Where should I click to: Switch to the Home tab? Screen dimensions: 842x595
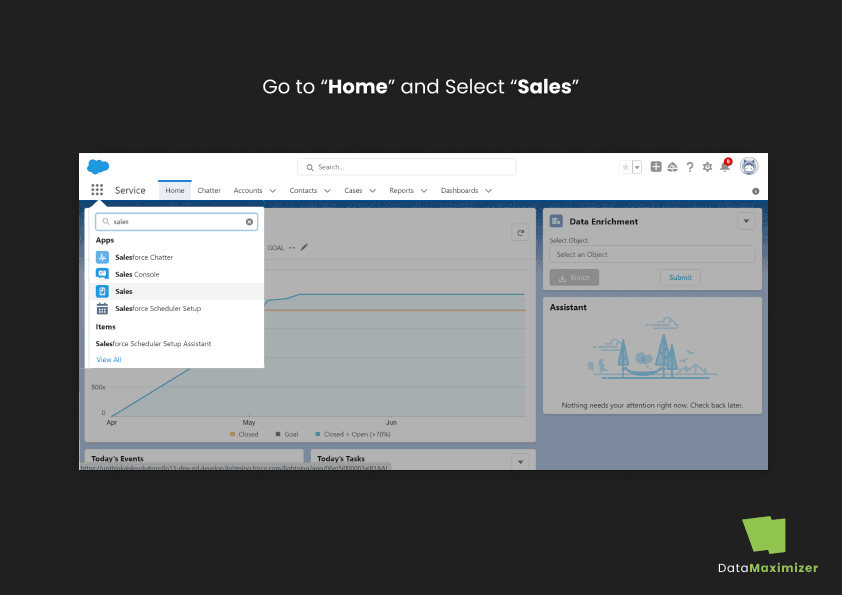pos(175,190)
